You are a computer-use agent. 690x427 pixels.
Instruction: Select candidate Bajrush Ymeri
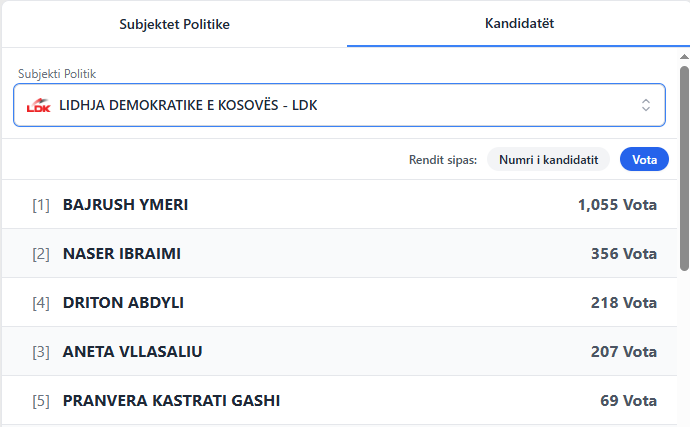click(126, 205)
